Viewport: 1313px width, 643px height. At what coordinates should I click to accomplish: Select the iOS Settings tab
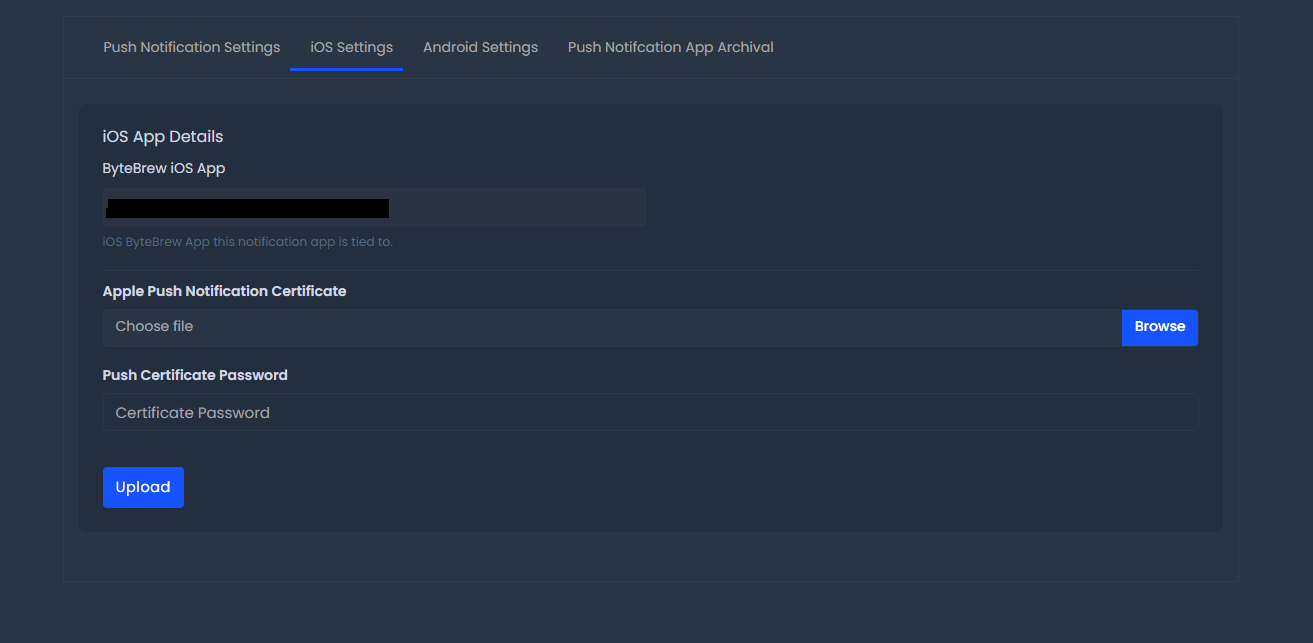pos(346,47)
